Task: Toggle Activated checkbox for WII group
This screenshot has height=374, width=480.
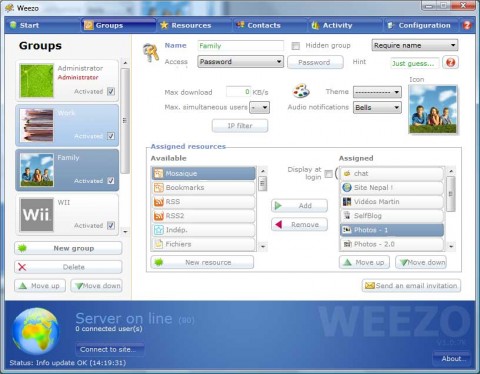Action: pos(111,225)
